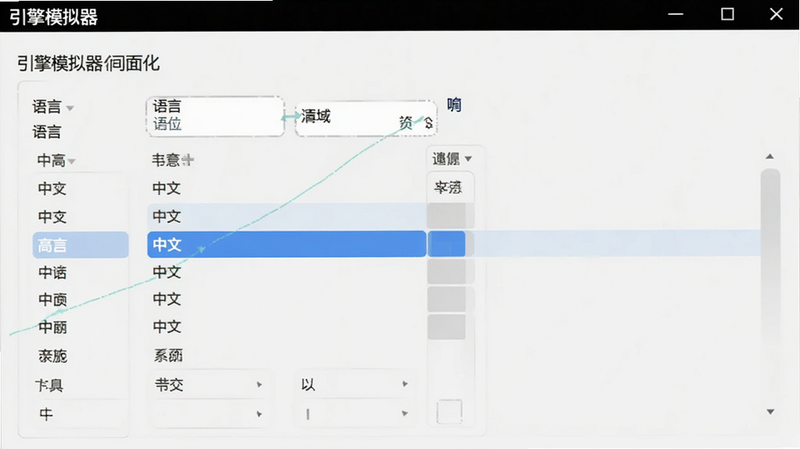Select 高言 in the left list
This screenshot has width=800, height=449.
tap(81, 245)
